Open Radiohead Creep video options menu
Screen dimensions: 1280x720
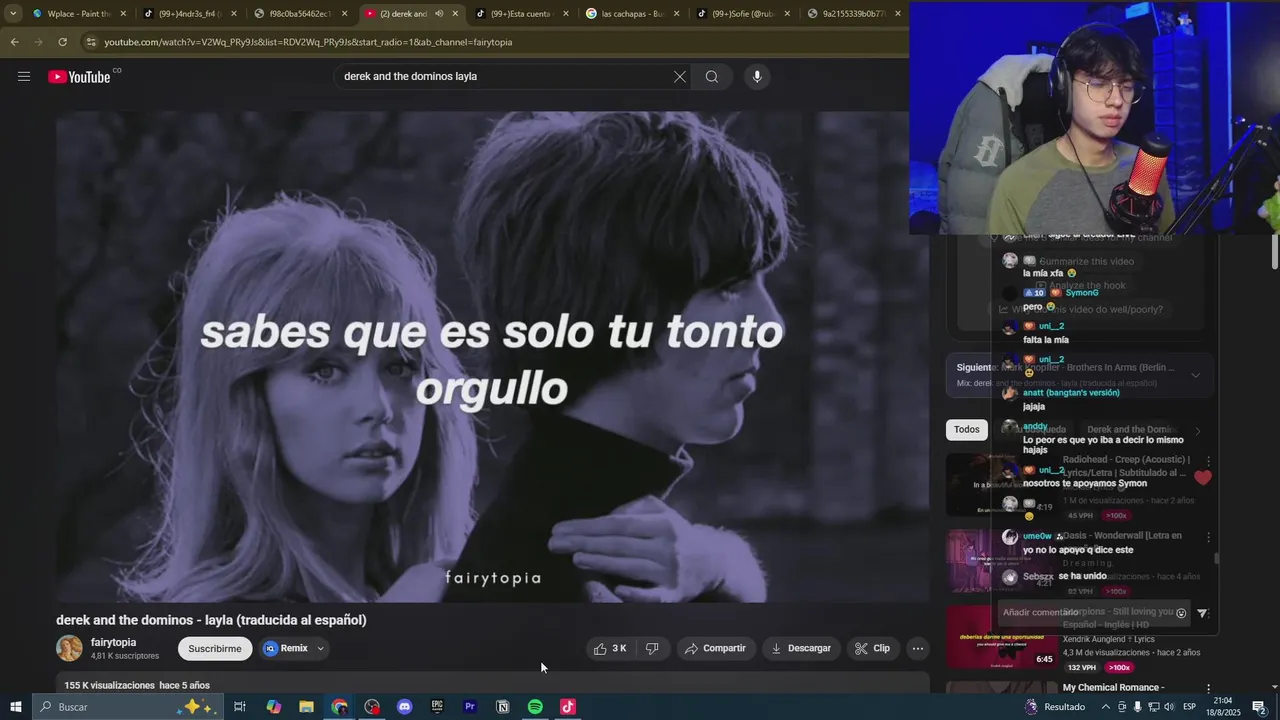click(1208, 461)
